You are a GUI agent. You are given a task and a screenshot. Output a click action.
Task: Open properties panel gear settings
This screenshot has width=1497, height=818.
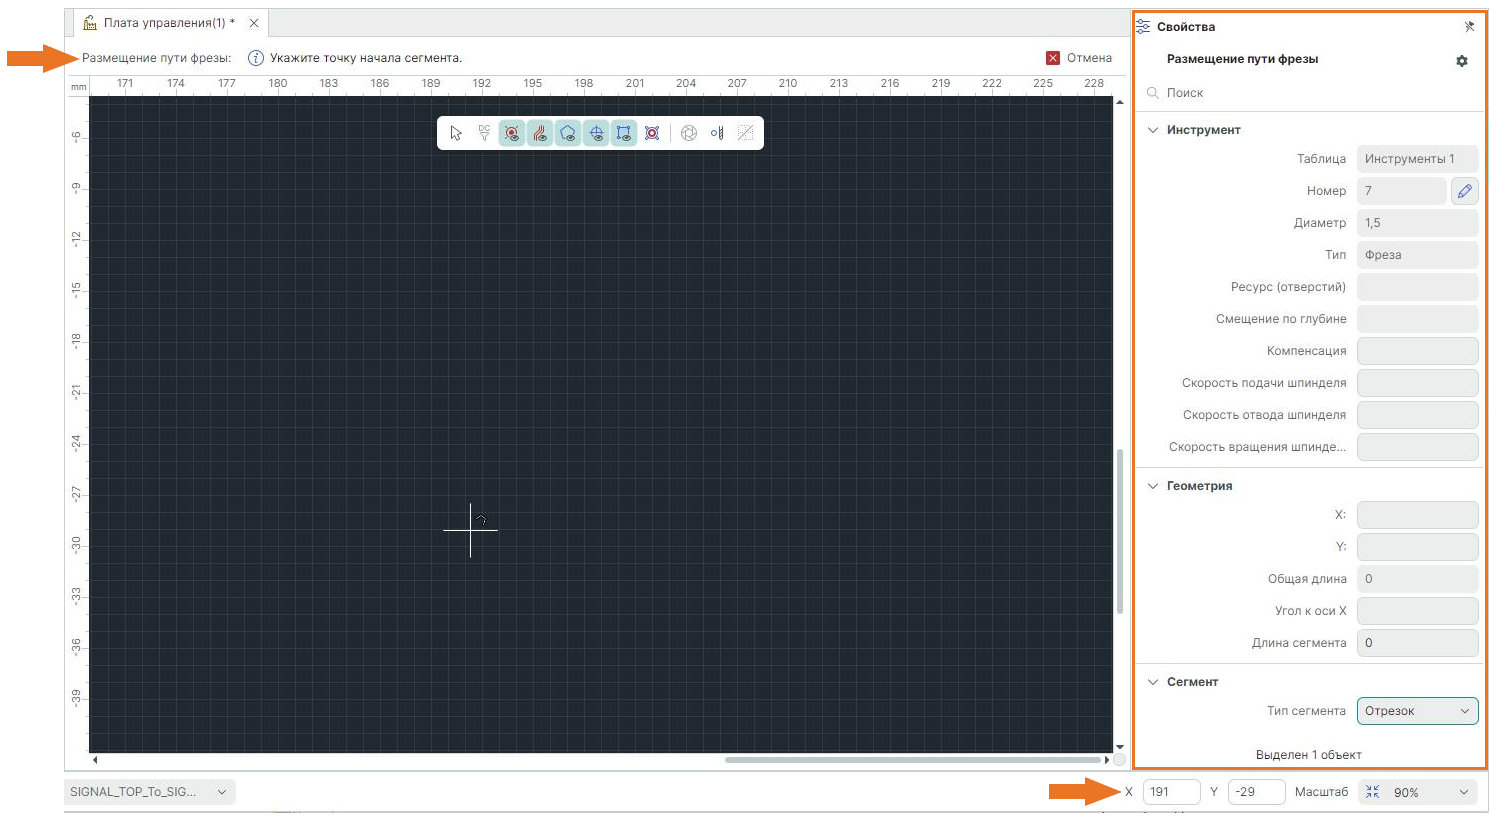tap(1462, 61)
